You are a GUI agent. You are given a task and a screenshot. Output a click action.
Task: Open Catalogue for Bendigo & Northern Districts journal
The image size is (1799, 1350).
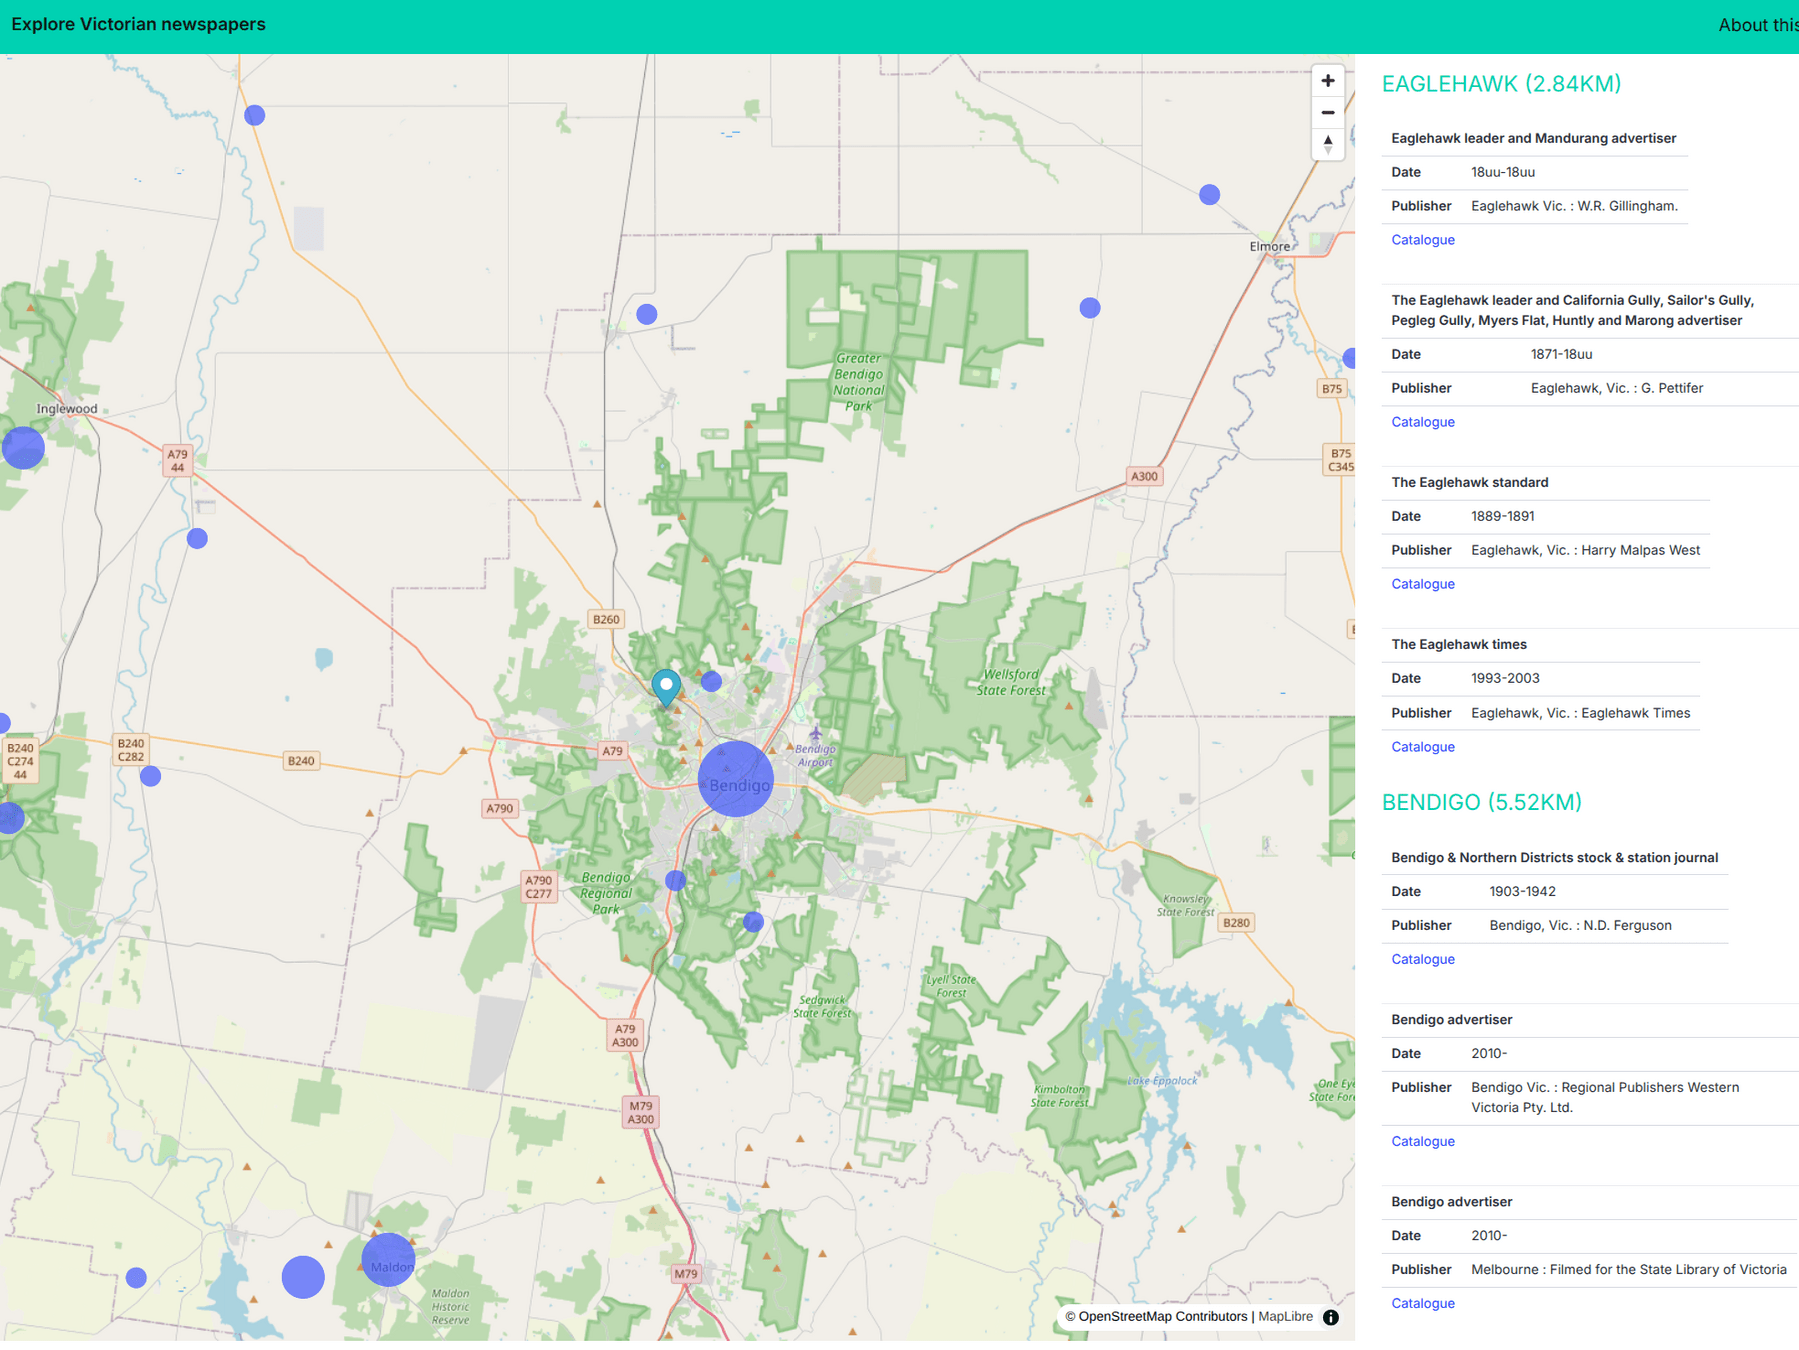click(x=1422, y=959)
